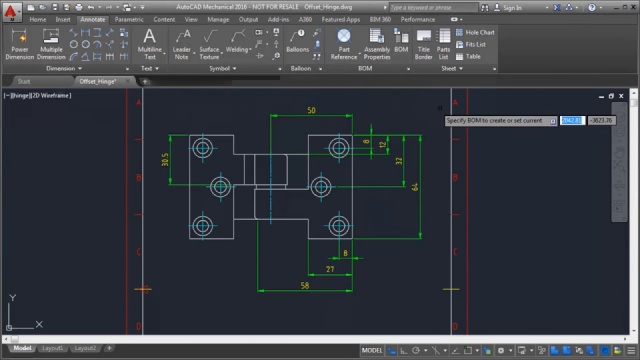640x360 pixels.
Task: Expand the Dimension panel dropdown
Action: click(x=80, y=69)
